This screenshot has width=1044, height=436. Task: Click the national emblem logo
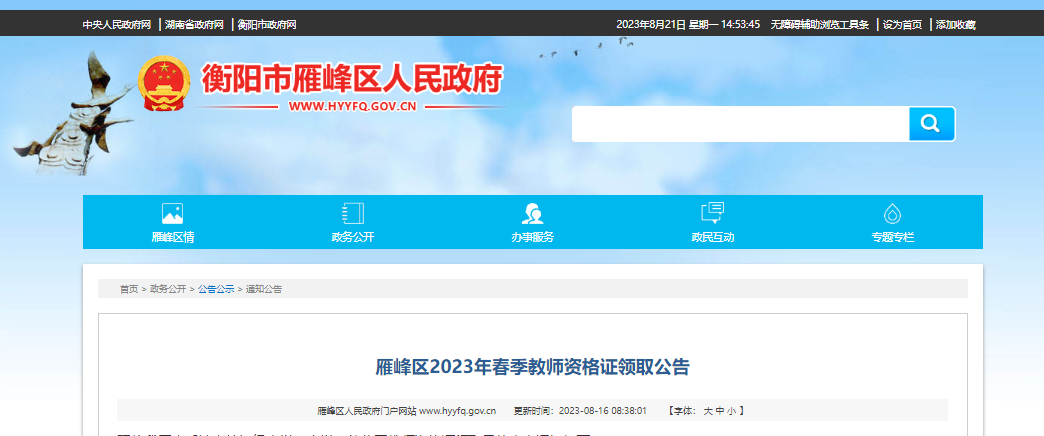pos(162,84)
